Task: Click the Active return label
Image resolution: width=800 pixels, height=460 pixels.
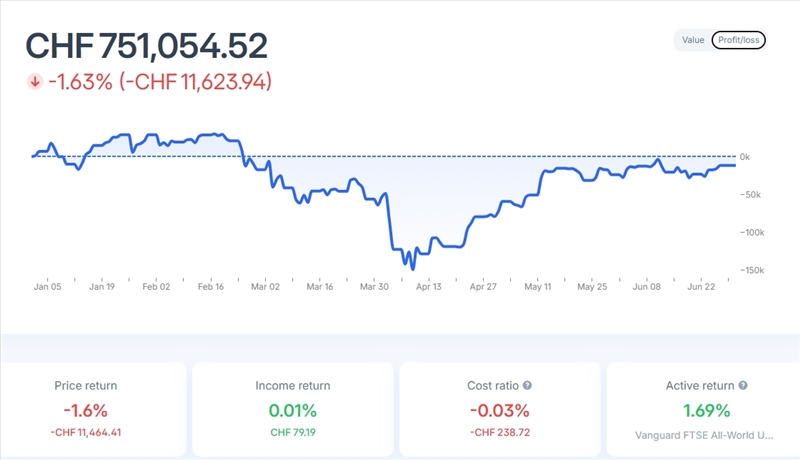Action: (x=700, y=385)
